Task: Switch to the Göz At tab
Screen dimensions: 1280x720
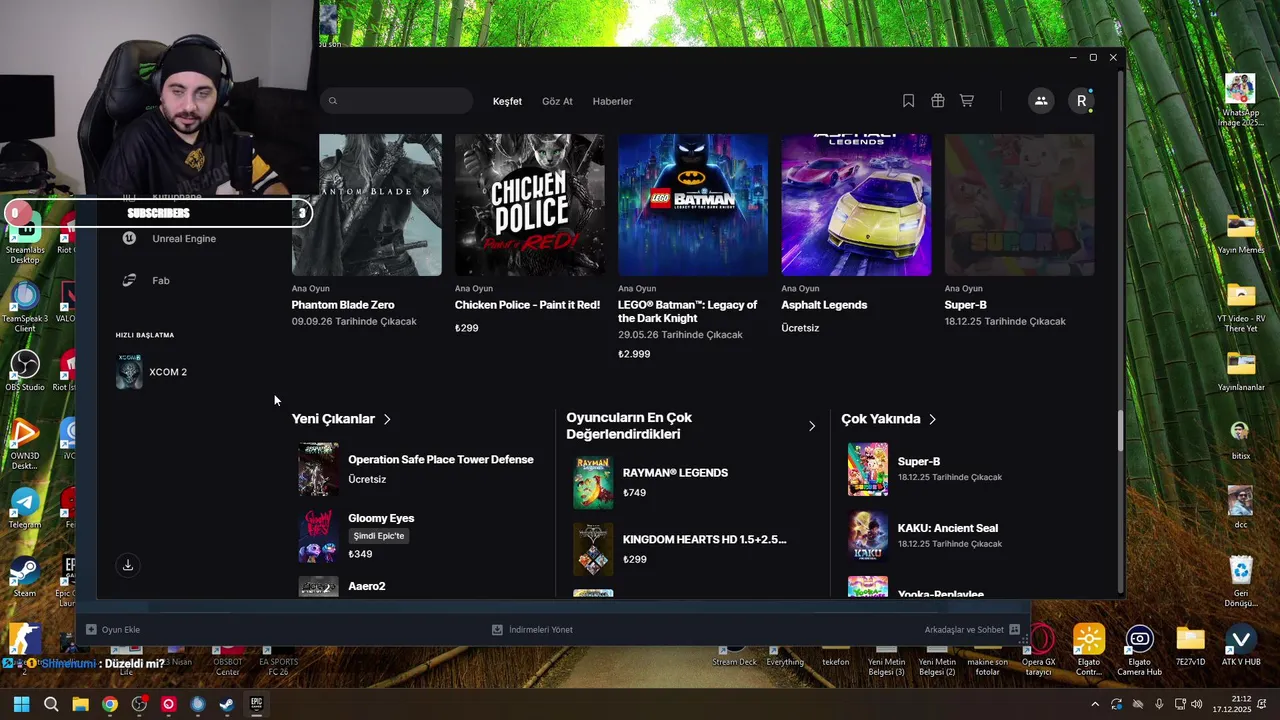Action: click(x=557, y=101)
